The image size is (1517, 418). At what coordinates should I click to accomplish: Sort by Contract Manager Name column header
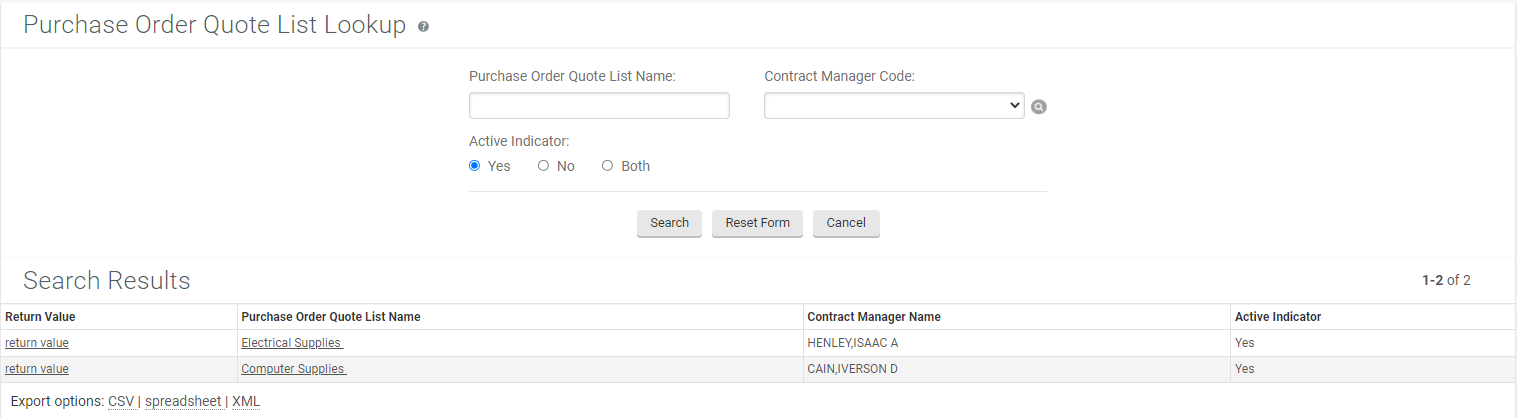(x=873, y=317)
